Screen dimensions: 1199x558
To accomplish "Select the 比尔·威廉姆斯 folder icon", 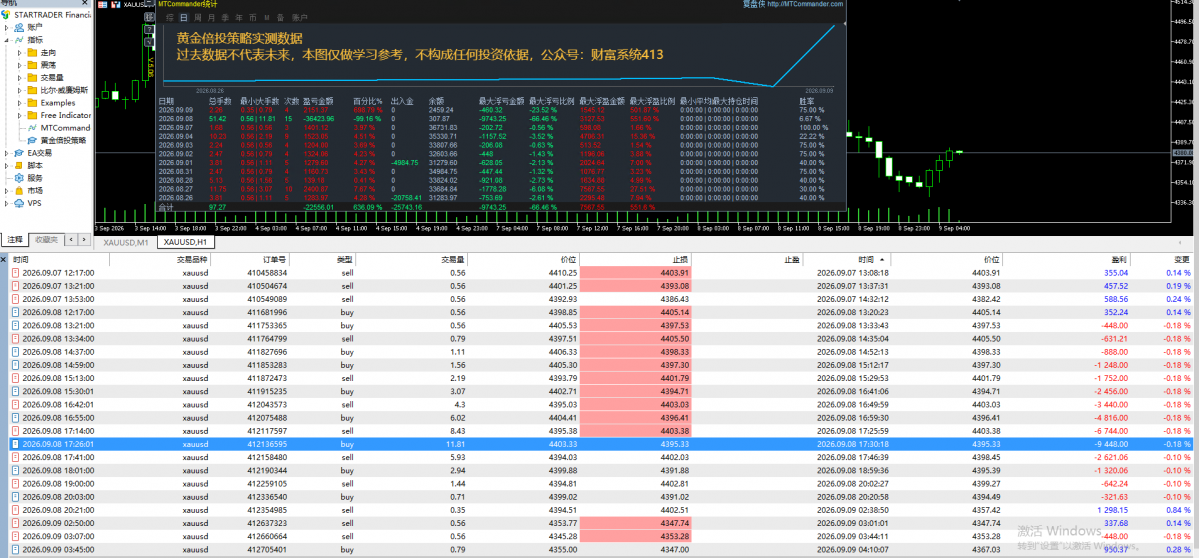I will click(32, 90).
